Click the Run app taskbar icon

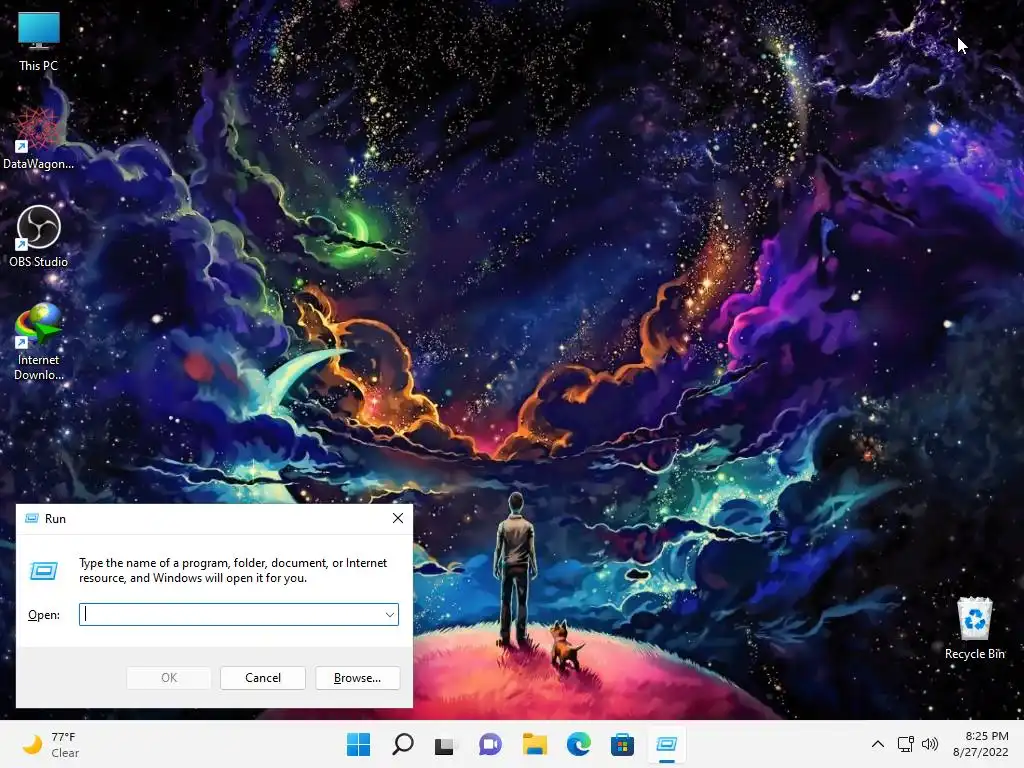(x=667, y=744)
